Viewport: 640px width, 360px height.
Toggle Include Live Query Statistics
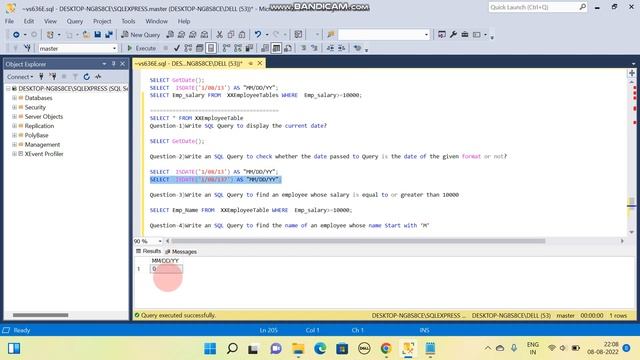238,48
